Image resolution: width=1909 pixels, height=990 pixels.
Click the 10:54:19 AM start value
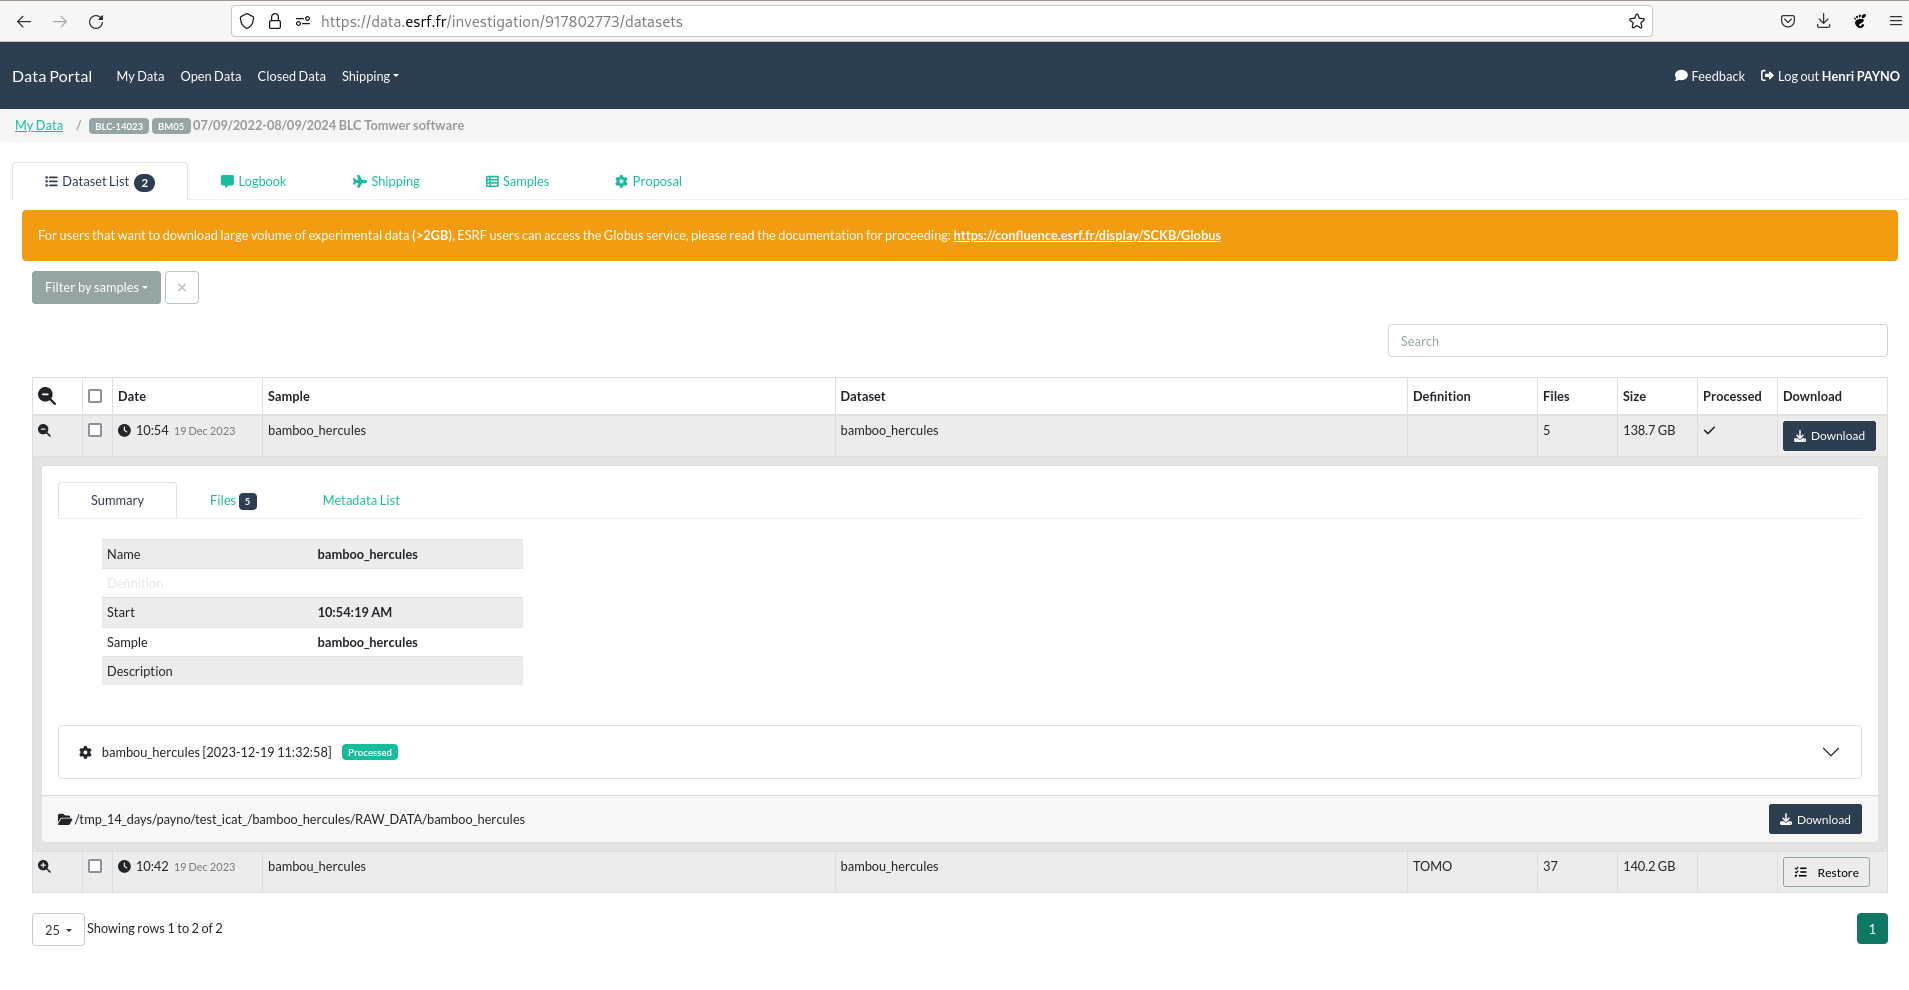(355, 612)
